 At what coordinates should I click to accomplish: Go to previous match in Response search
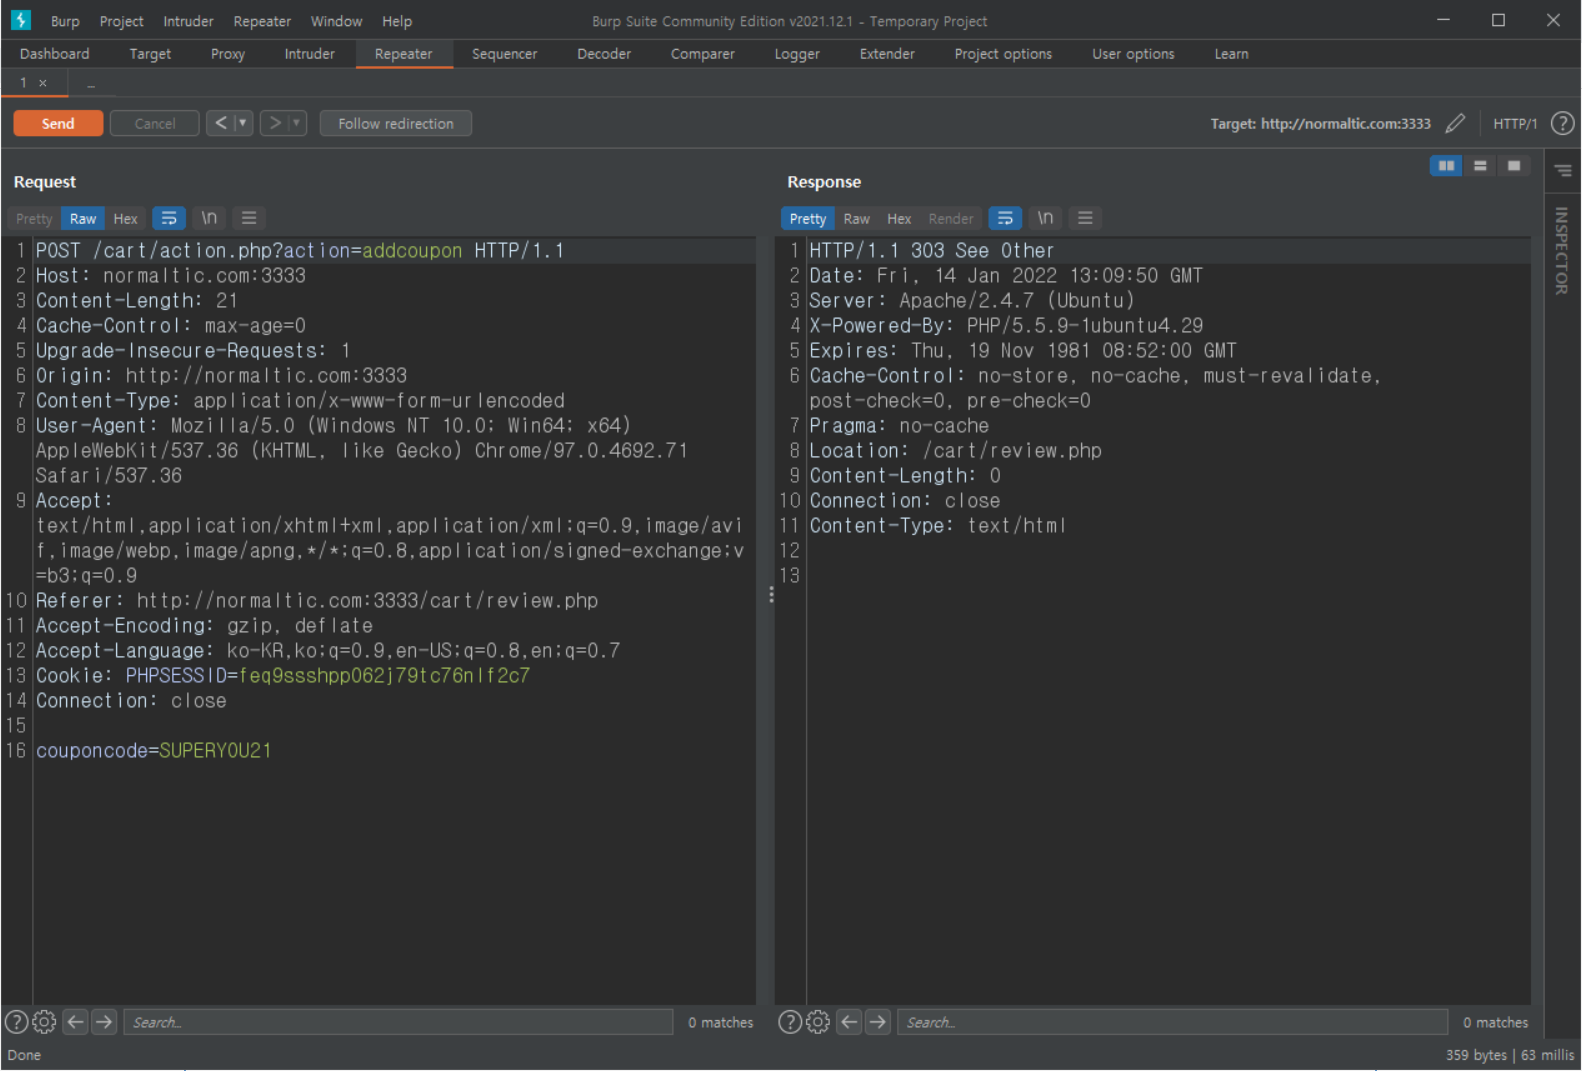pos(849,1022)
